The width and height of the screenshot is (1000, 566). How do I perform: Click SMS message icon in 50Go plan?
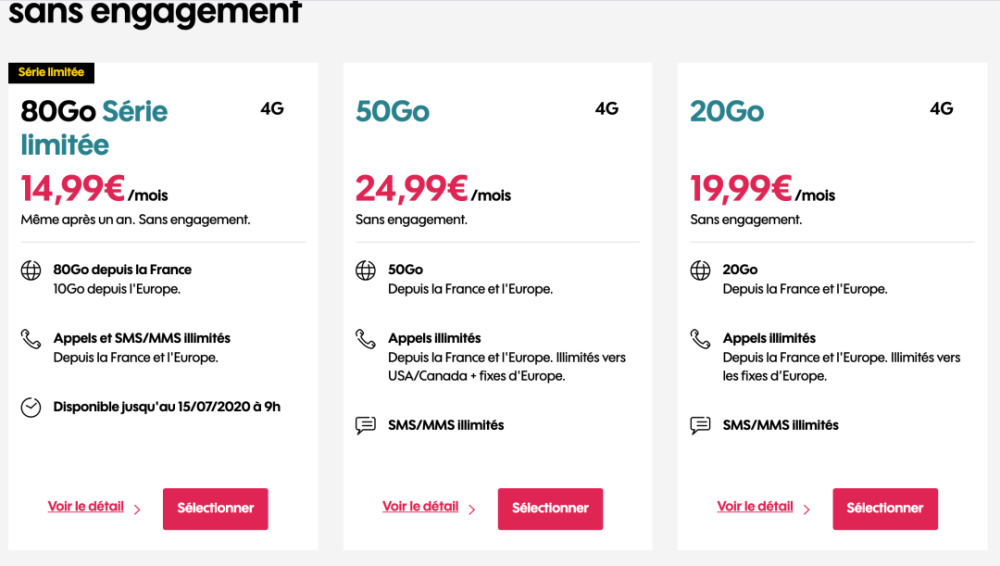(366, 425)
